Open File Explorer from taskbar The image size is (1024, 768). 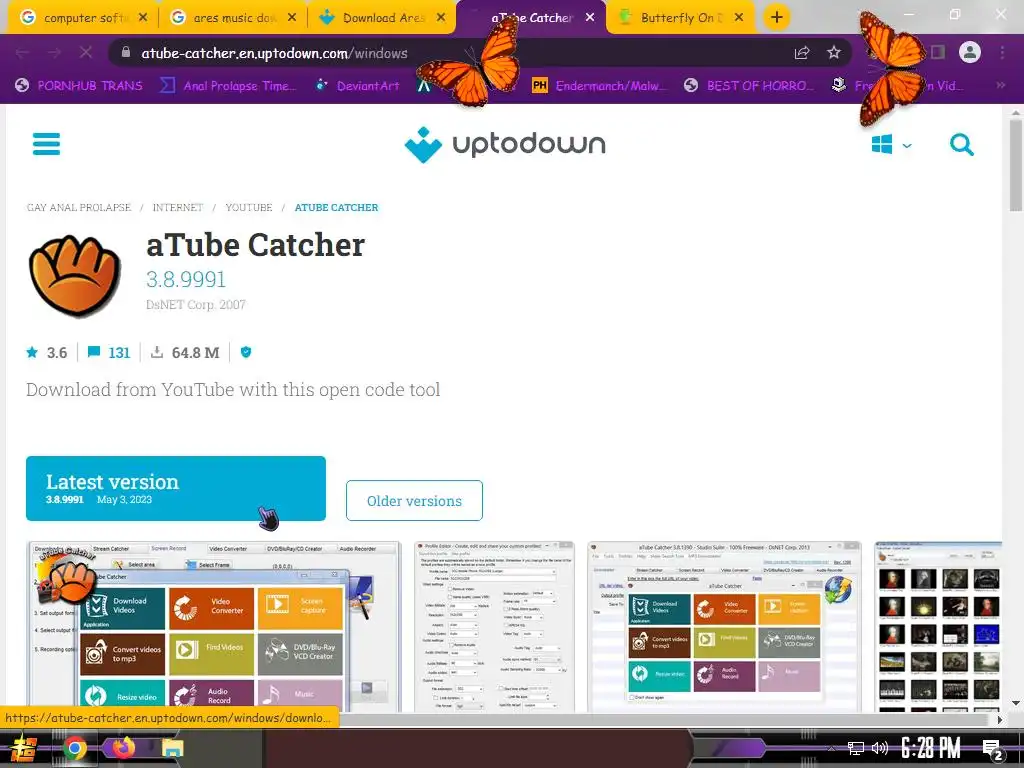tap(172, 748)
